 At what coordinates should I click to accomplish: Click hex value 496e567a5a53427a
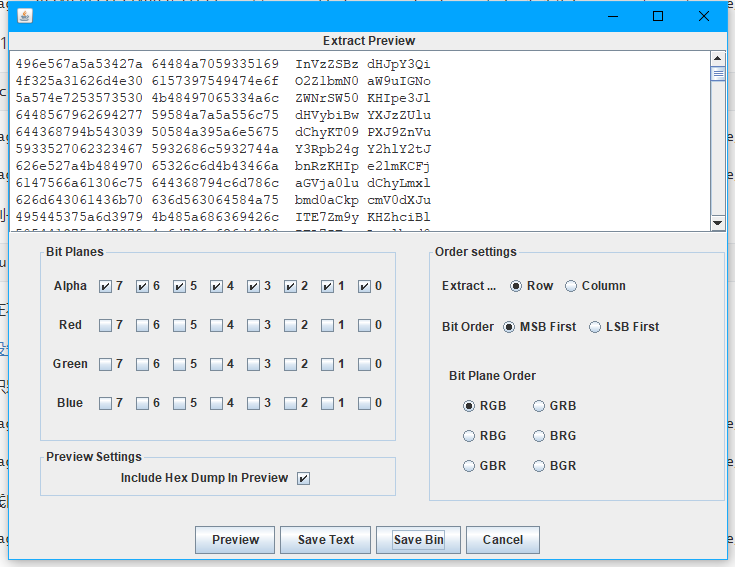[79, 64]
